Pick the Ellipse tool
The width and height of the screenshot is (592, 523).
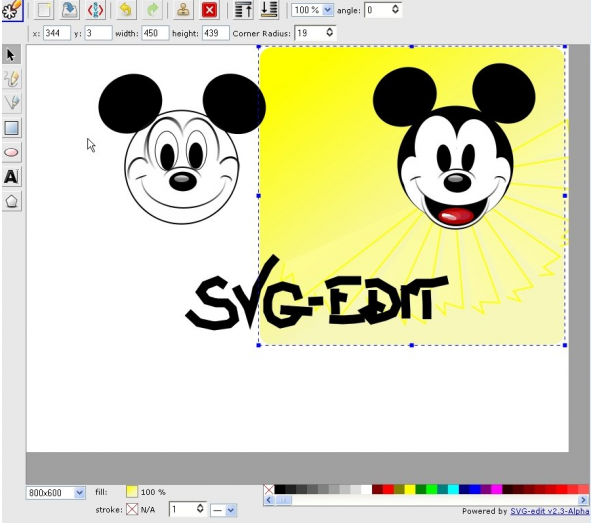11,152
